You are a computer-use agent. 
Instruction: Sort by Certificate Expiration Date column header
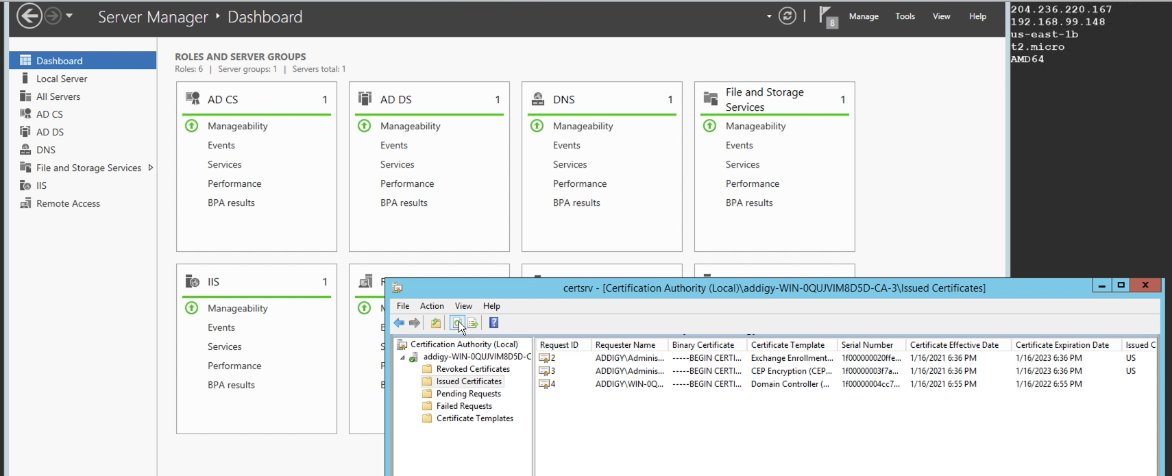pyautogui.click(x=1067, y=345)
